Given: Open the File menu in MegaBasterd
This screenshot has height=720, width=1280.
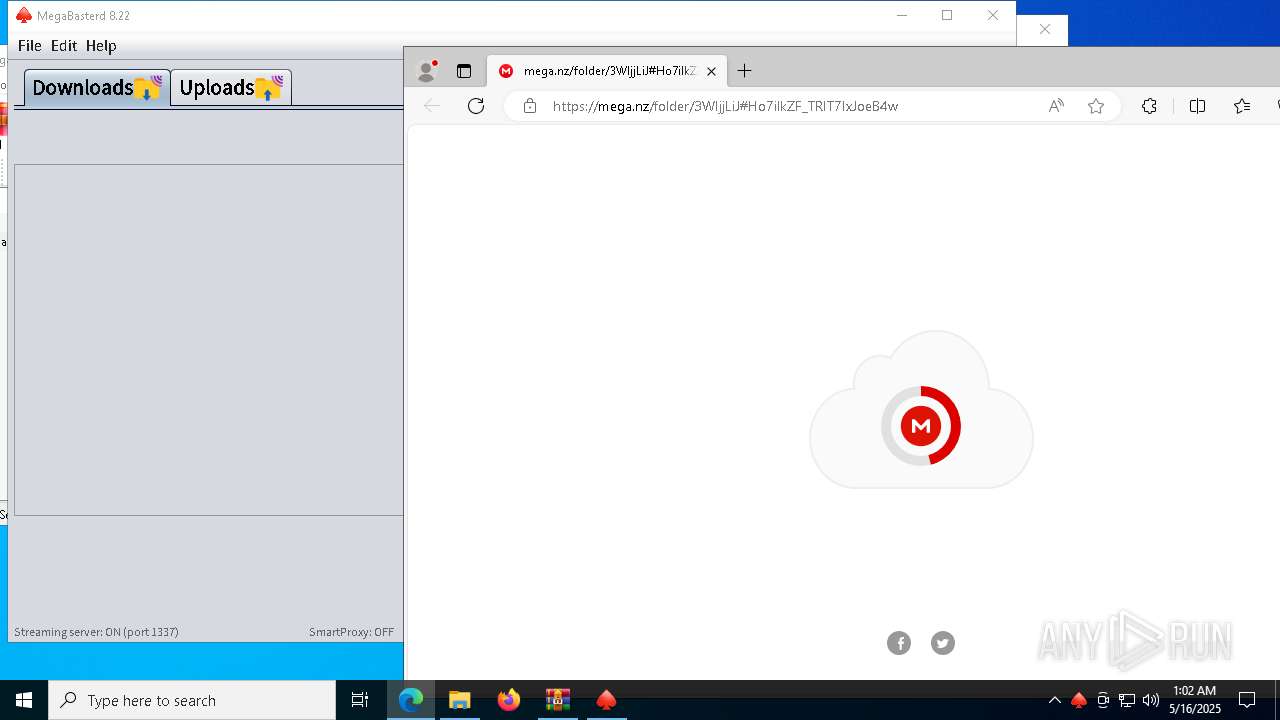Looking at the screenshot, I should 29,46.
